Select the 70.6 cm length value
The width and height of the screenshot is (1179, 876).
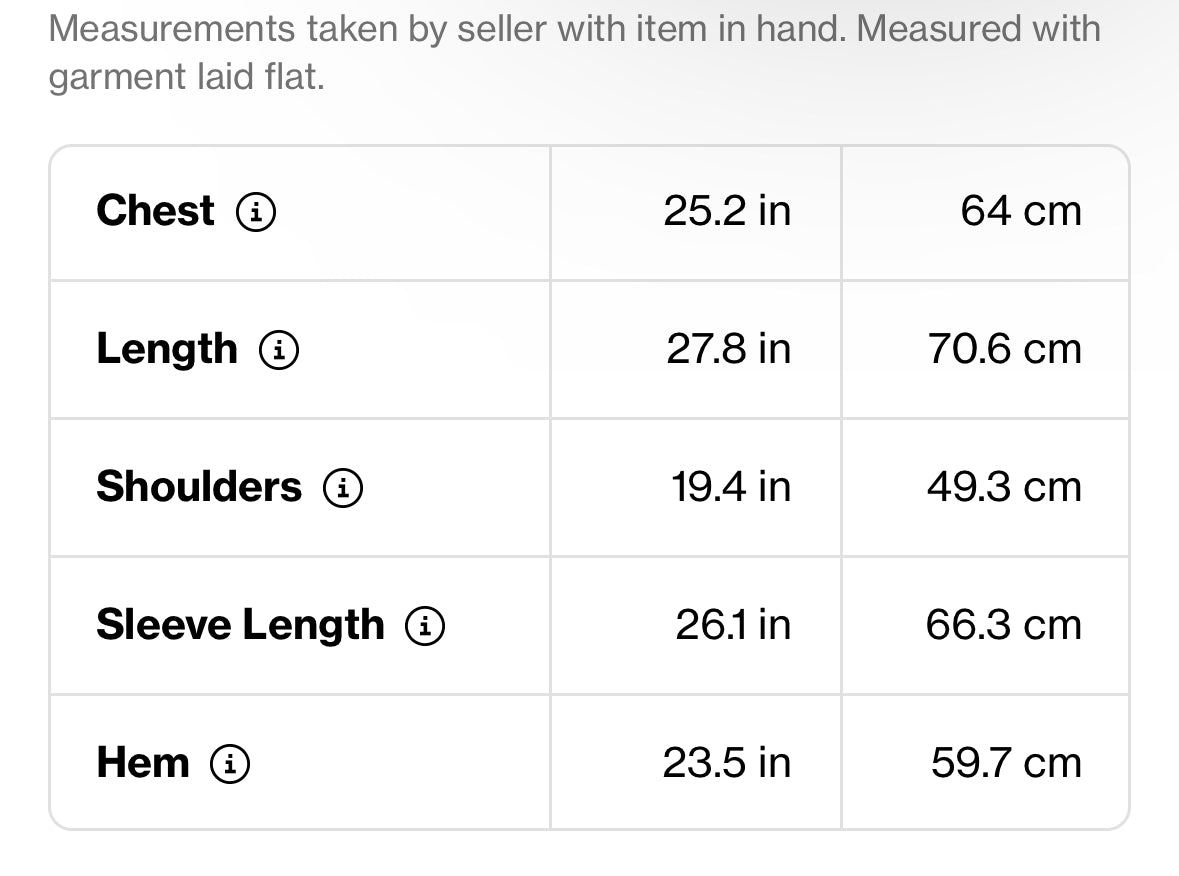[x=1005, y=349]
